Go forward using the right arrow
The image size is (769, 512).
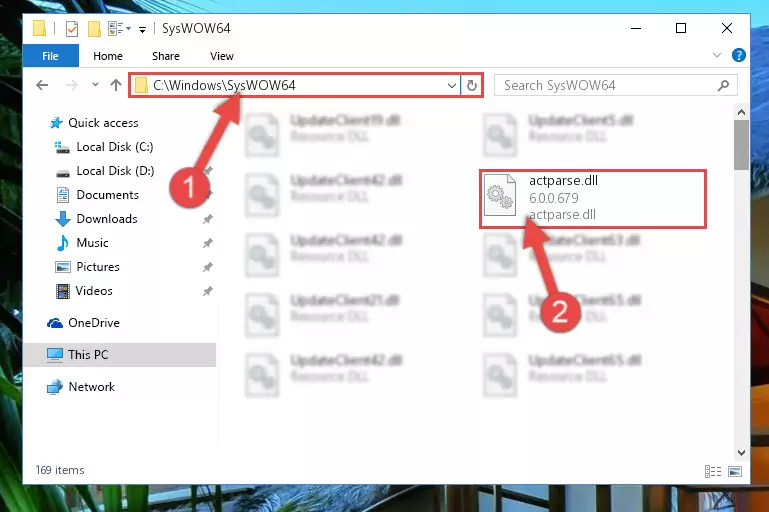[72, 85]
